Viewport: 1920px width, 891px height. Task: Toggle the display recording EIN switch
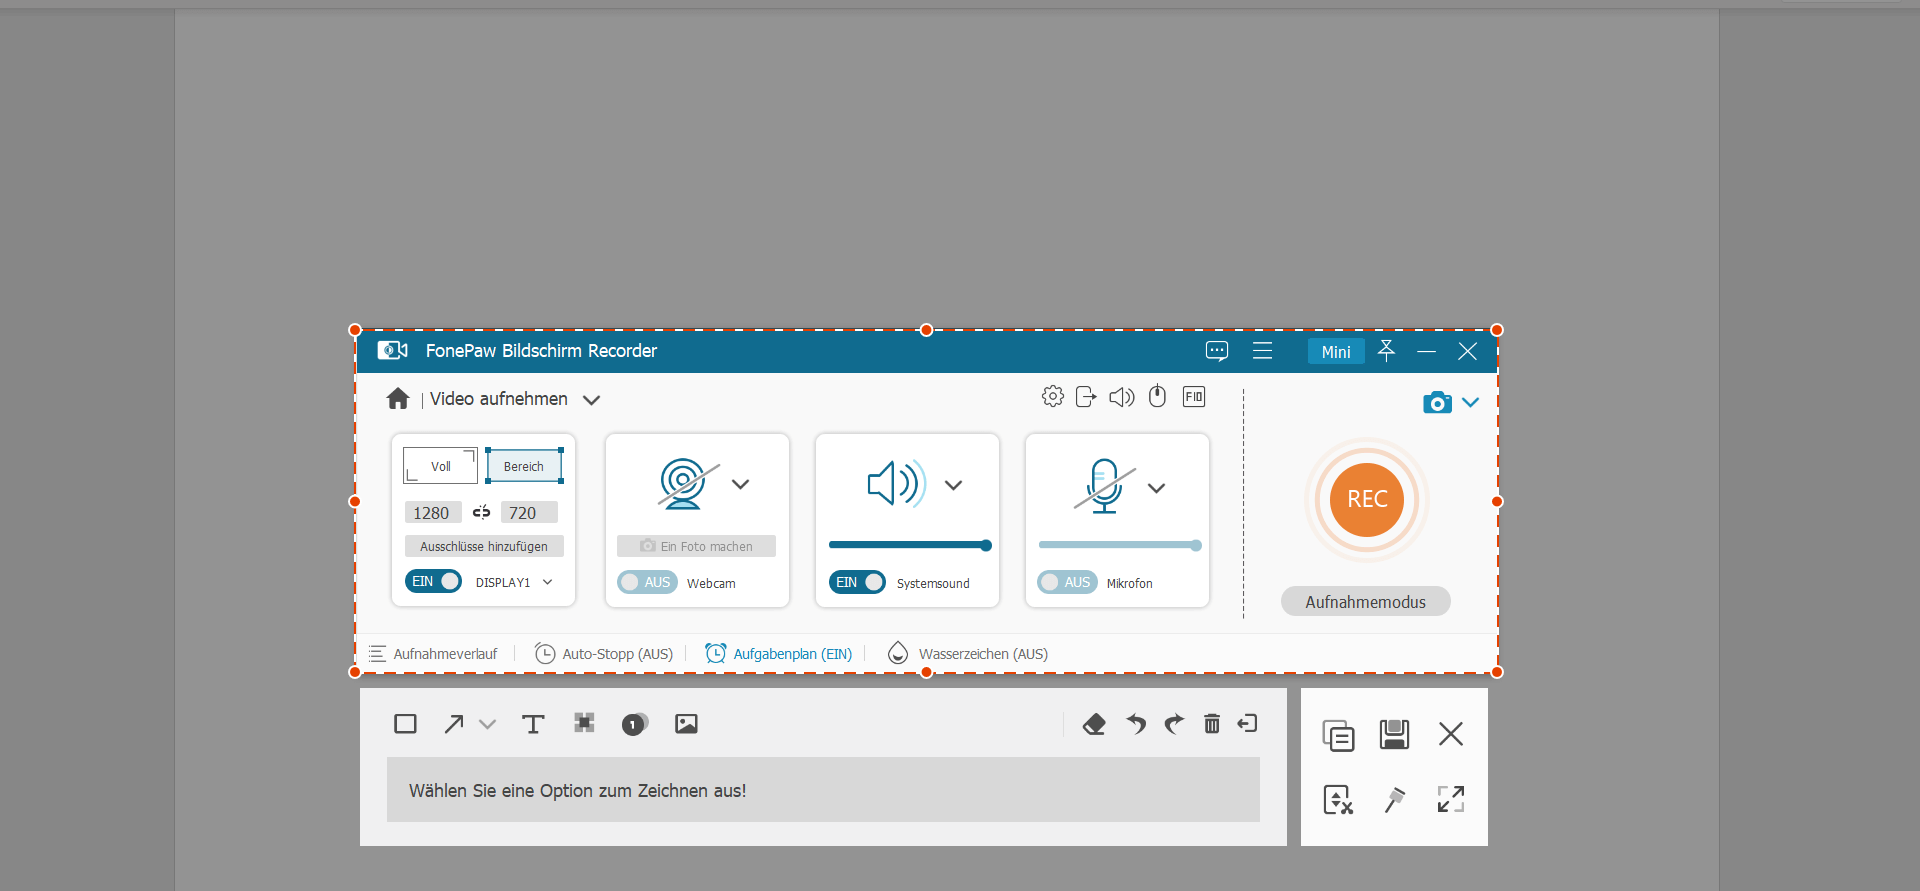(433, 581)
